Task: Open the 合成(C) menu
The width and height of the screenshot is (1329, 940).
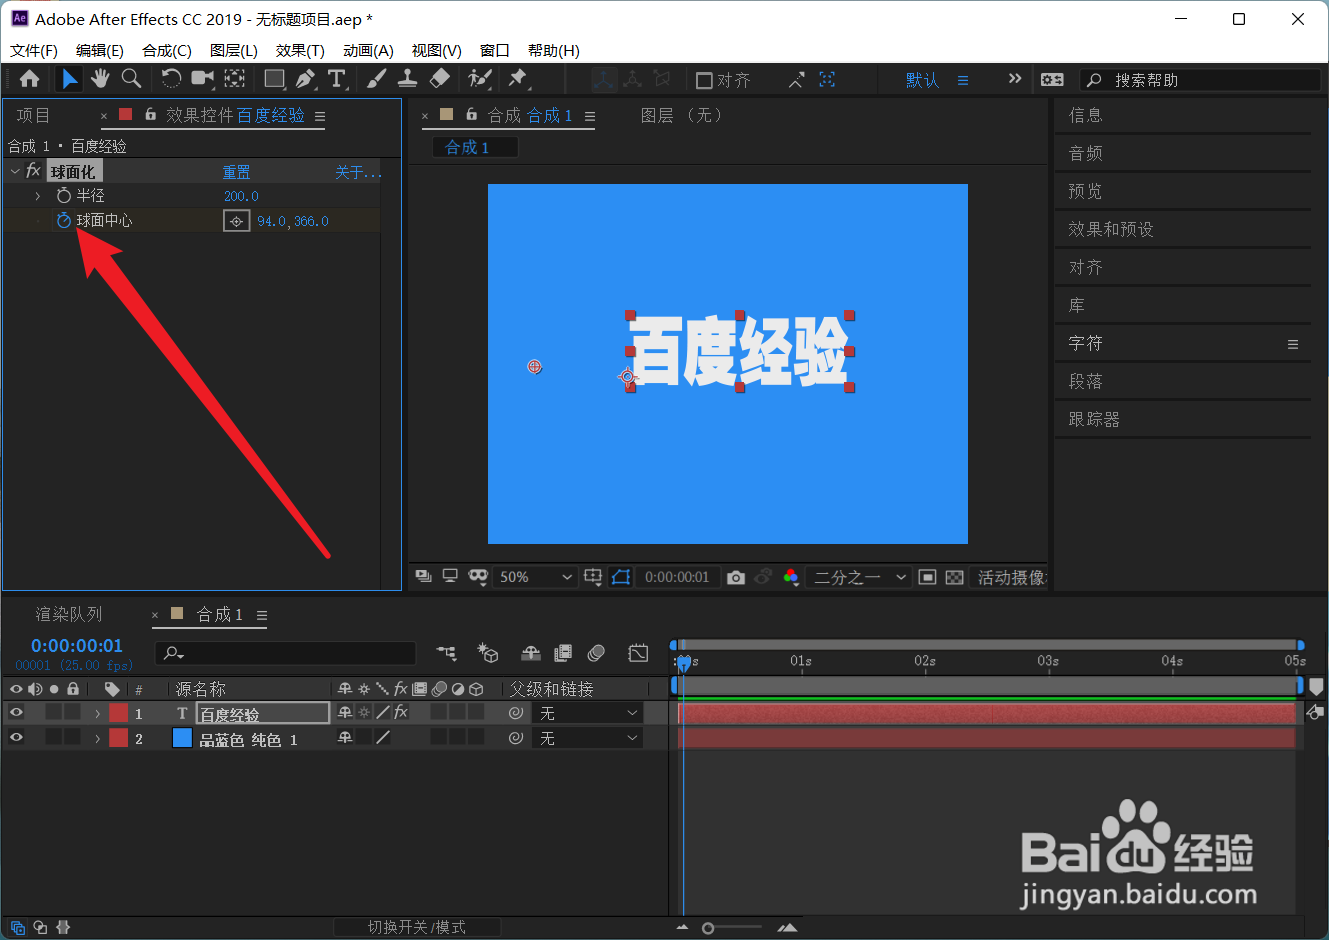Action: click(x=167, y=50)
